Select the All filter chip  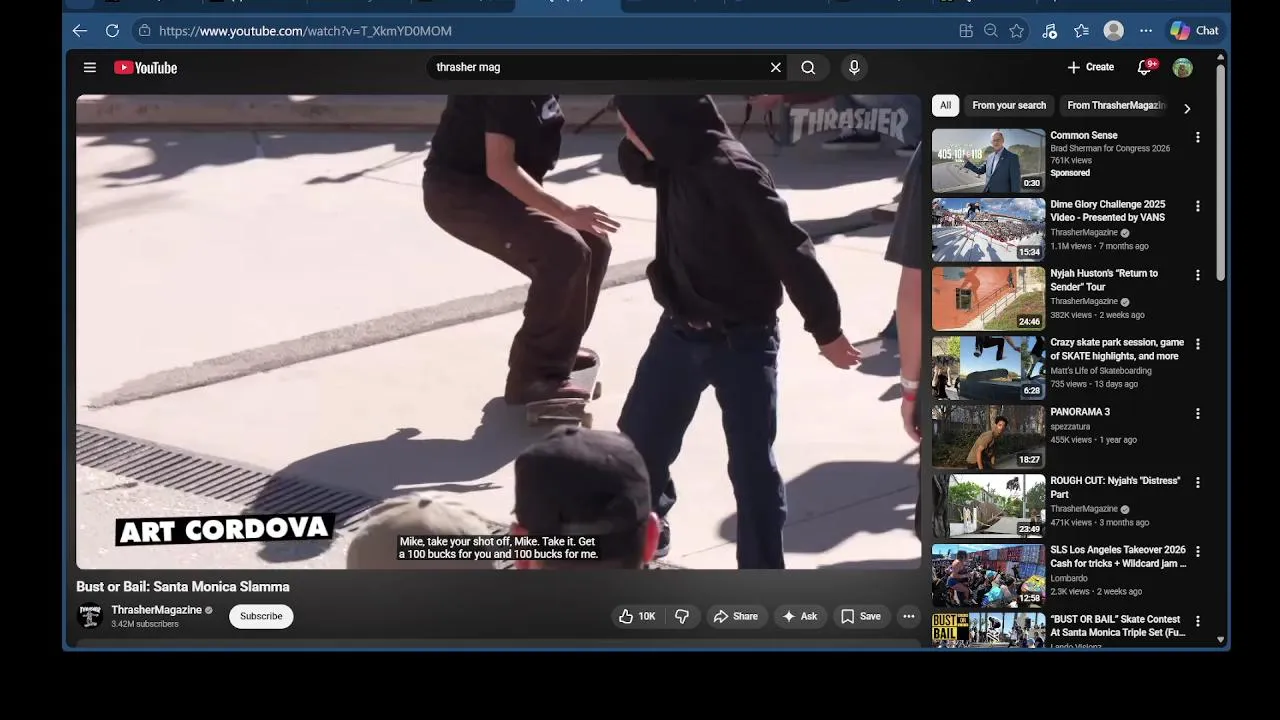tap(945, 105)
